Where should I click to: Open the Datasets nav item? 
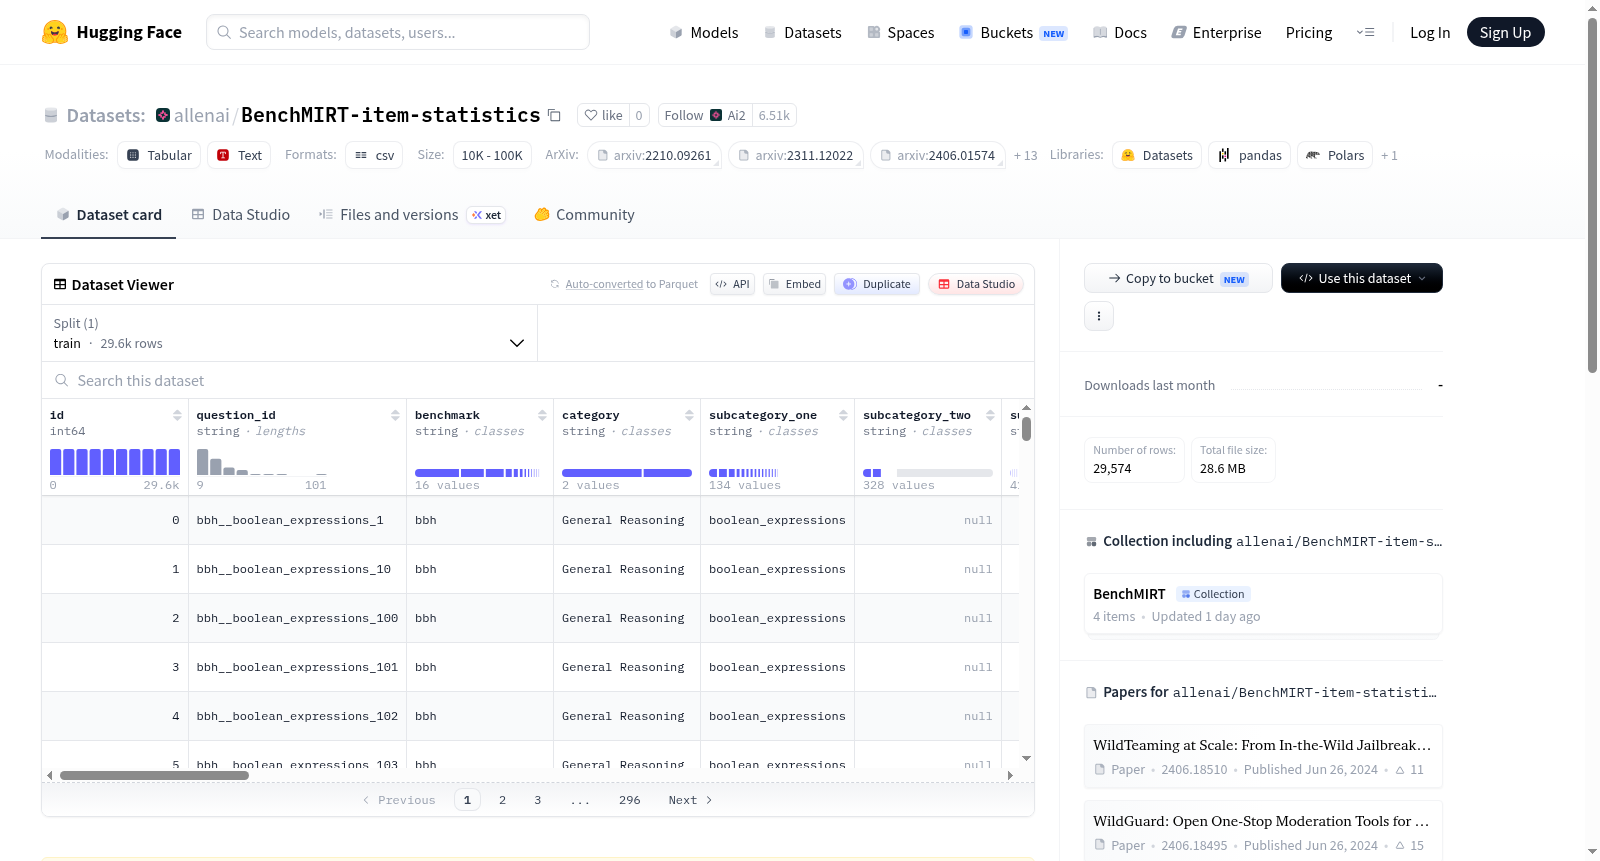click(x=802, y=32)
